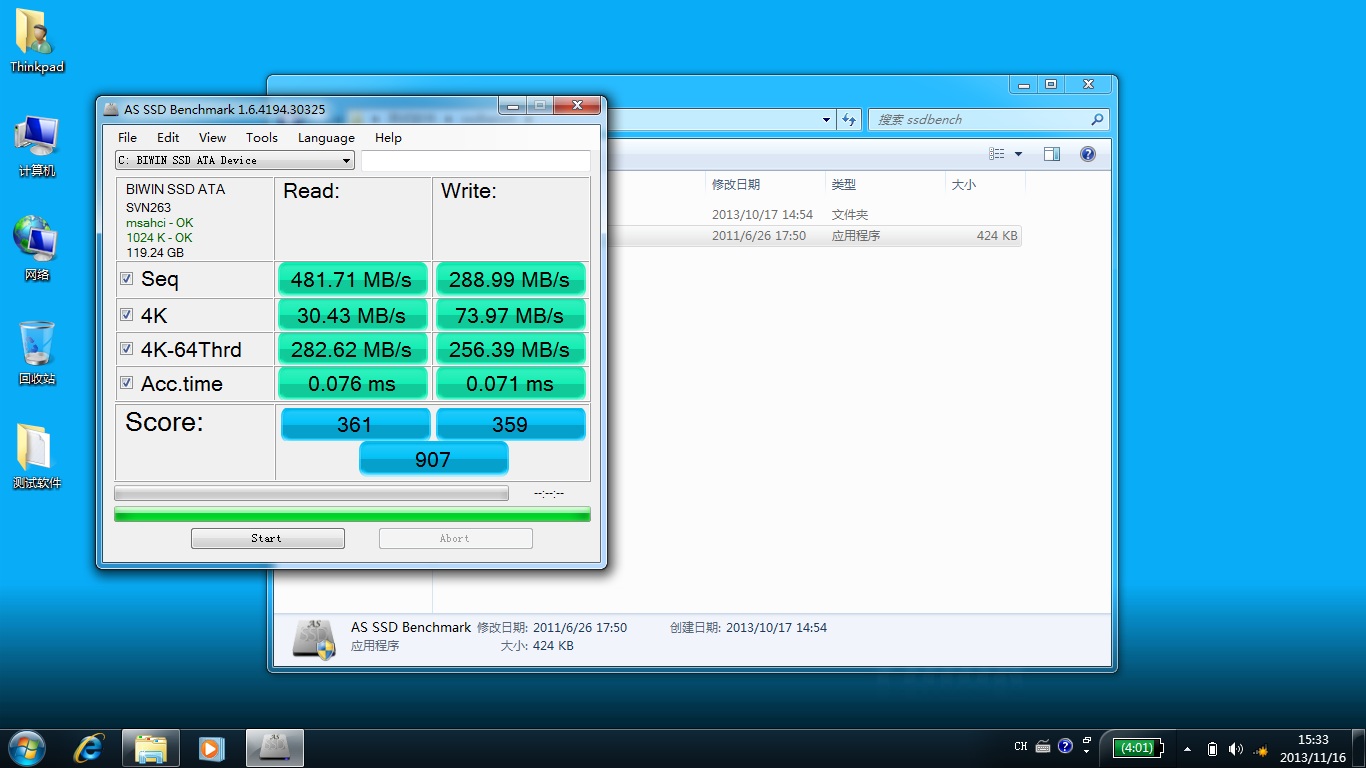Open the Tools menu
This screenshot has height=768, width=1366.
coord(261,137)
